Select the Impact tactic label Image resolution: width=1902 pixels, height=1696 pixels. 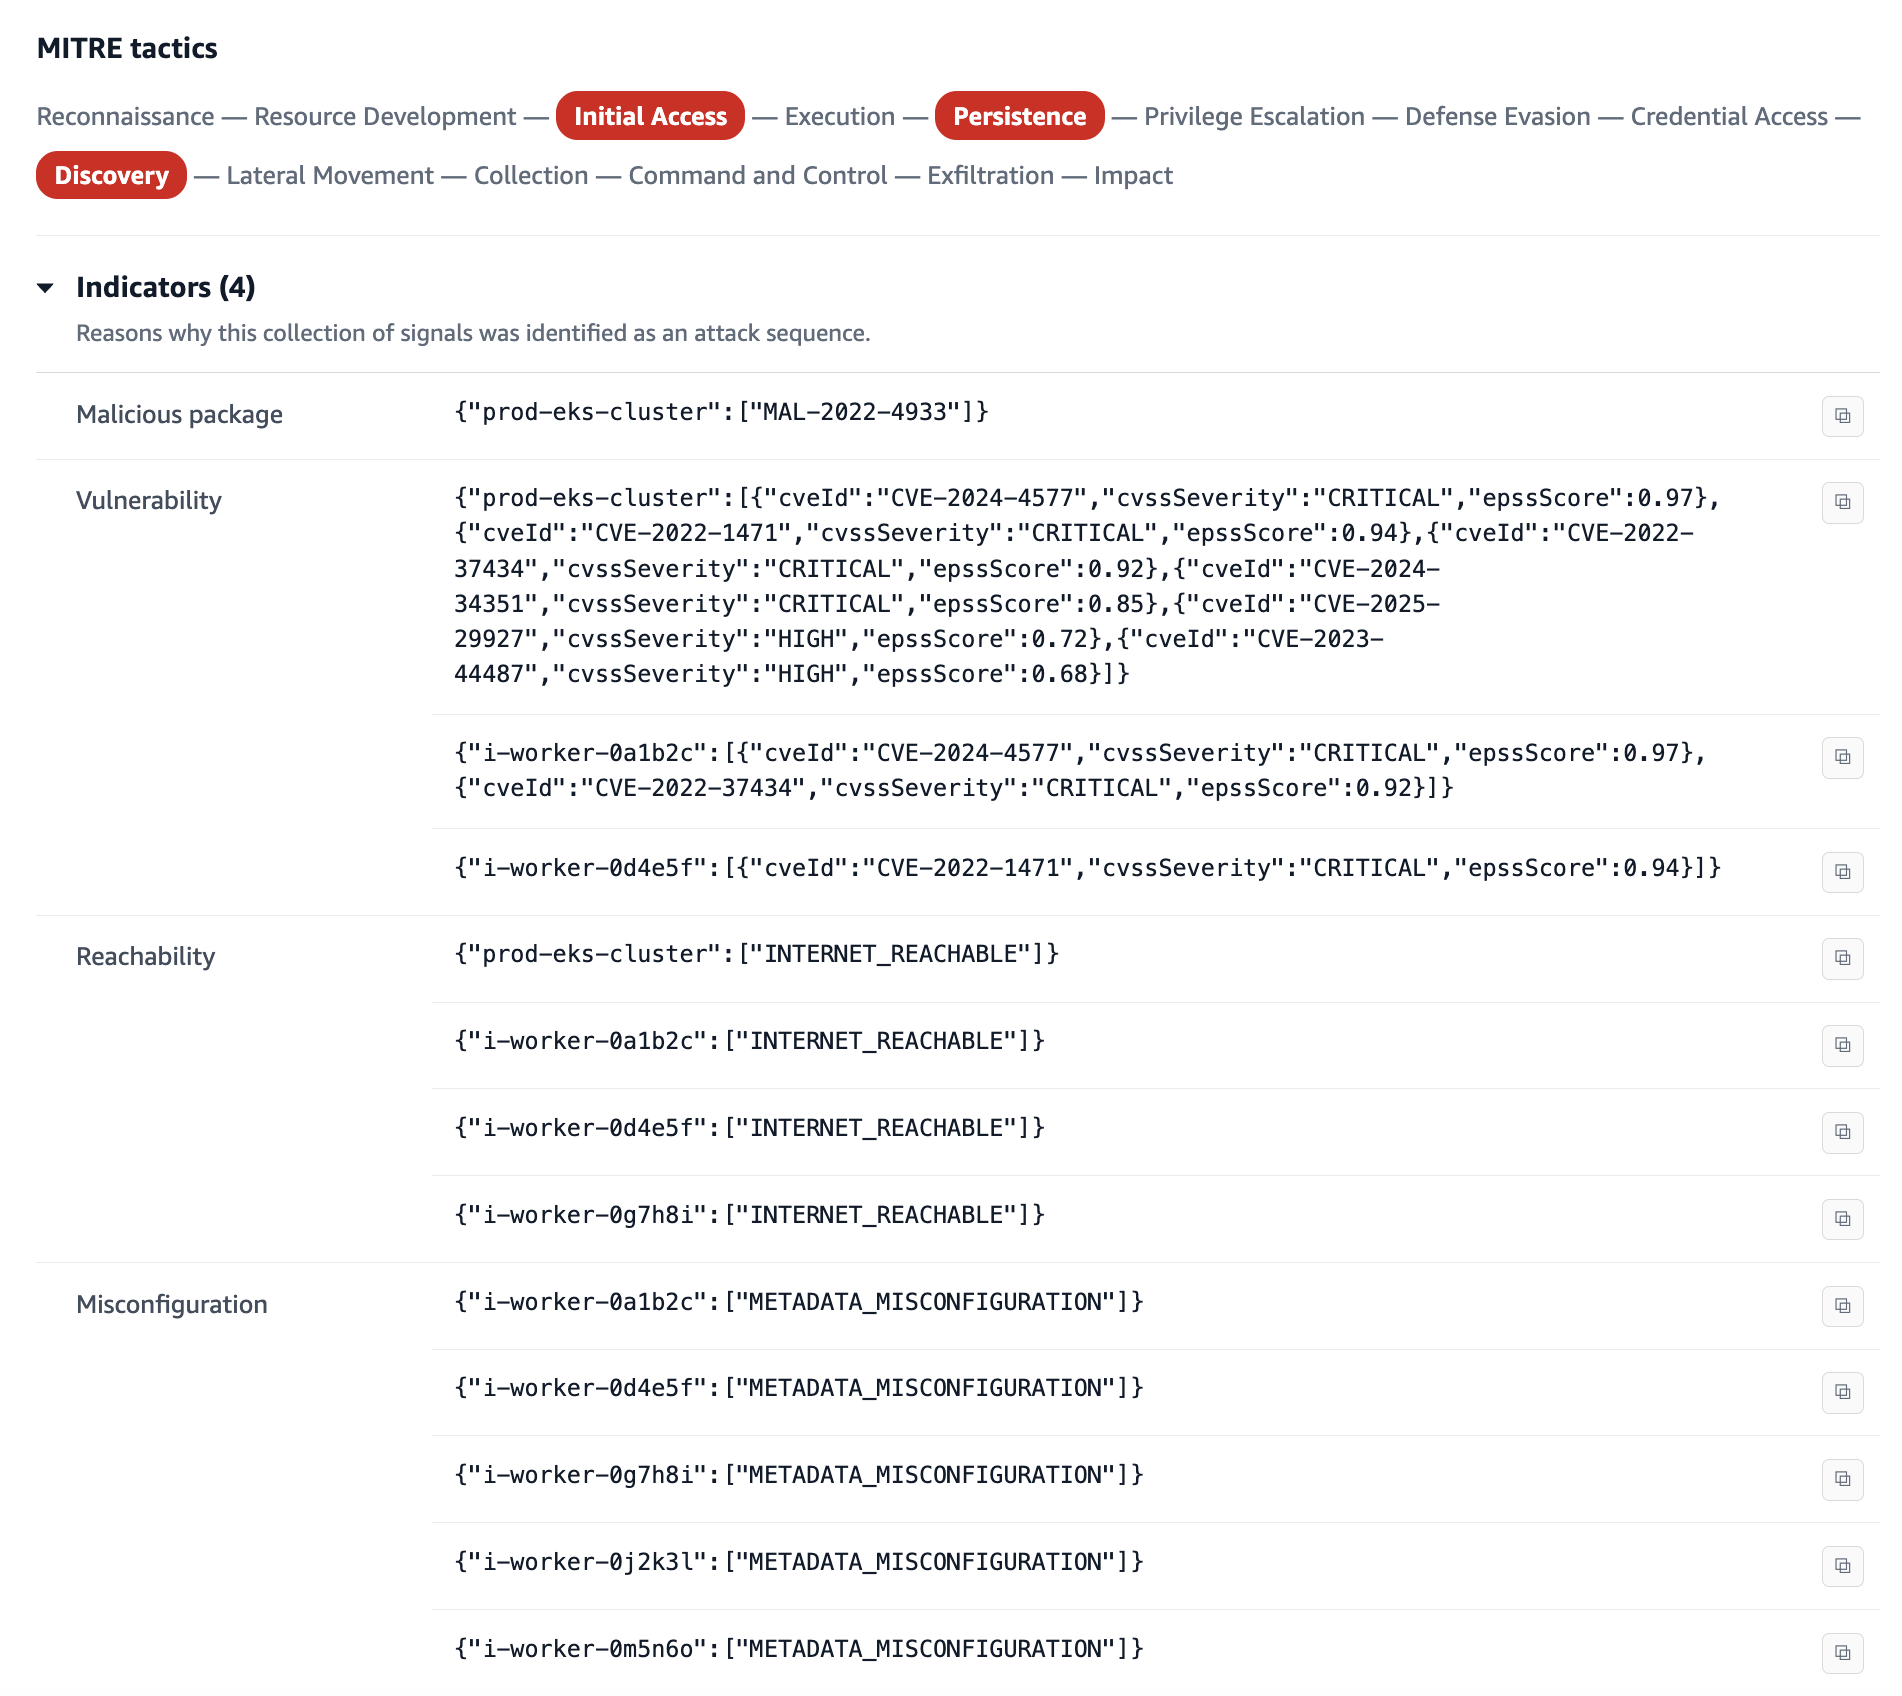tap(1133, 175)
